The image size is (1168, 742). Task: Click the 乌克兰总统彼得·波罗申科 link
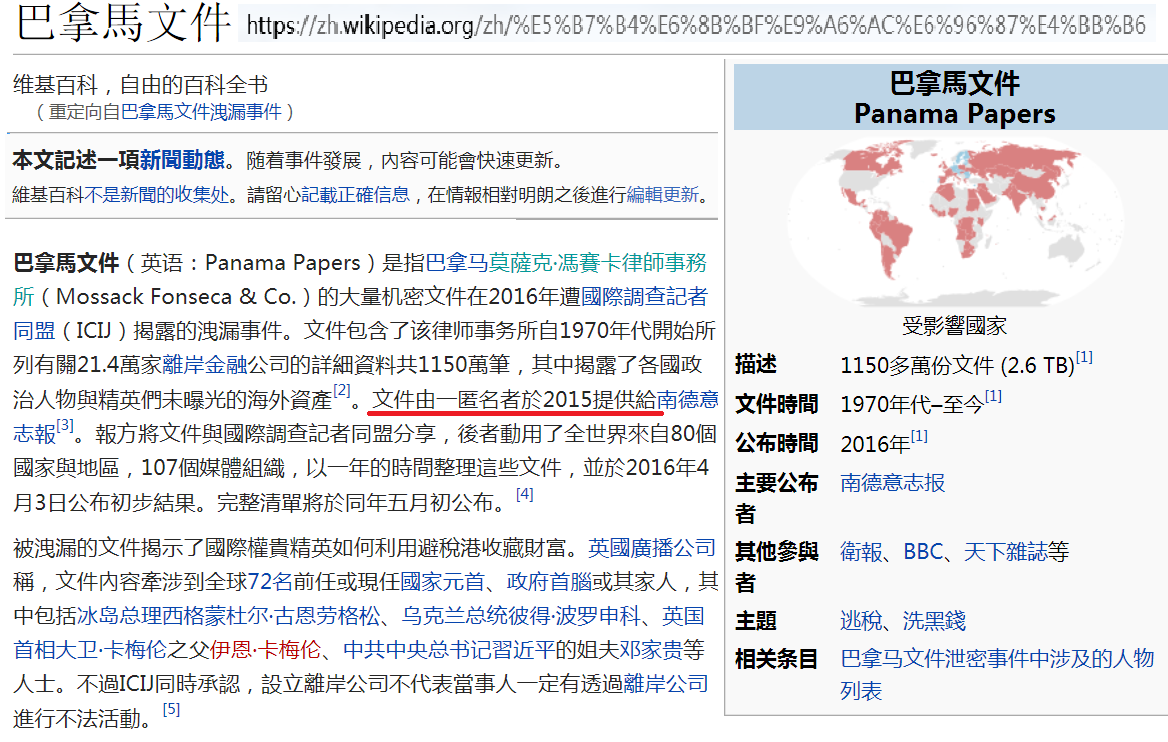(x=521, y=616)
